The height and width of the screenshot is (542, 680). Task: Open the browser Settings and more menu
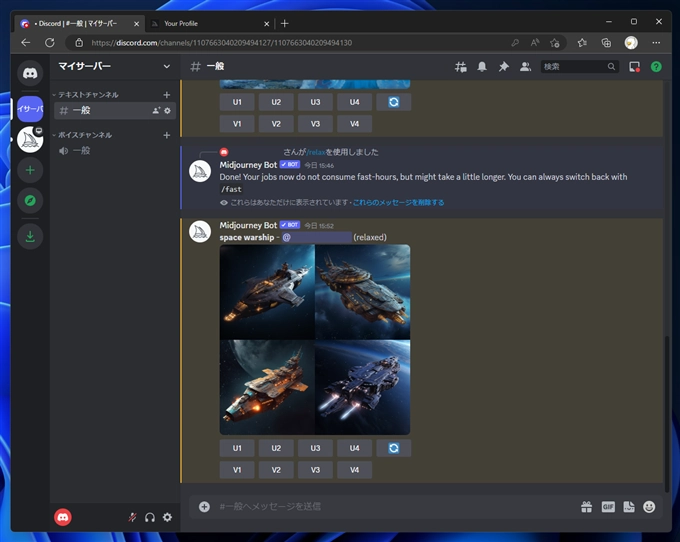656,42
